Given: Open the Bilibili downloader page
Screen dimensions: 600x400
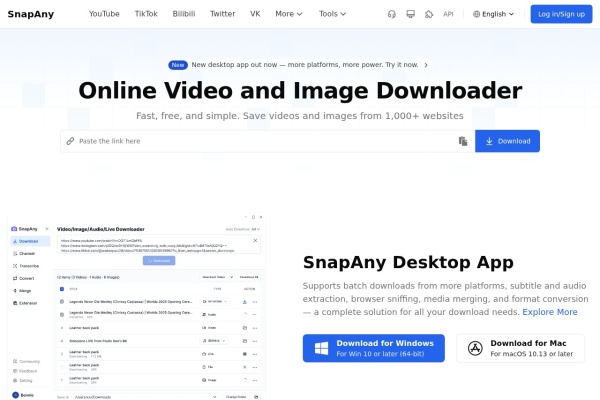Looking at the screenshot, I should tap(184, 14).
